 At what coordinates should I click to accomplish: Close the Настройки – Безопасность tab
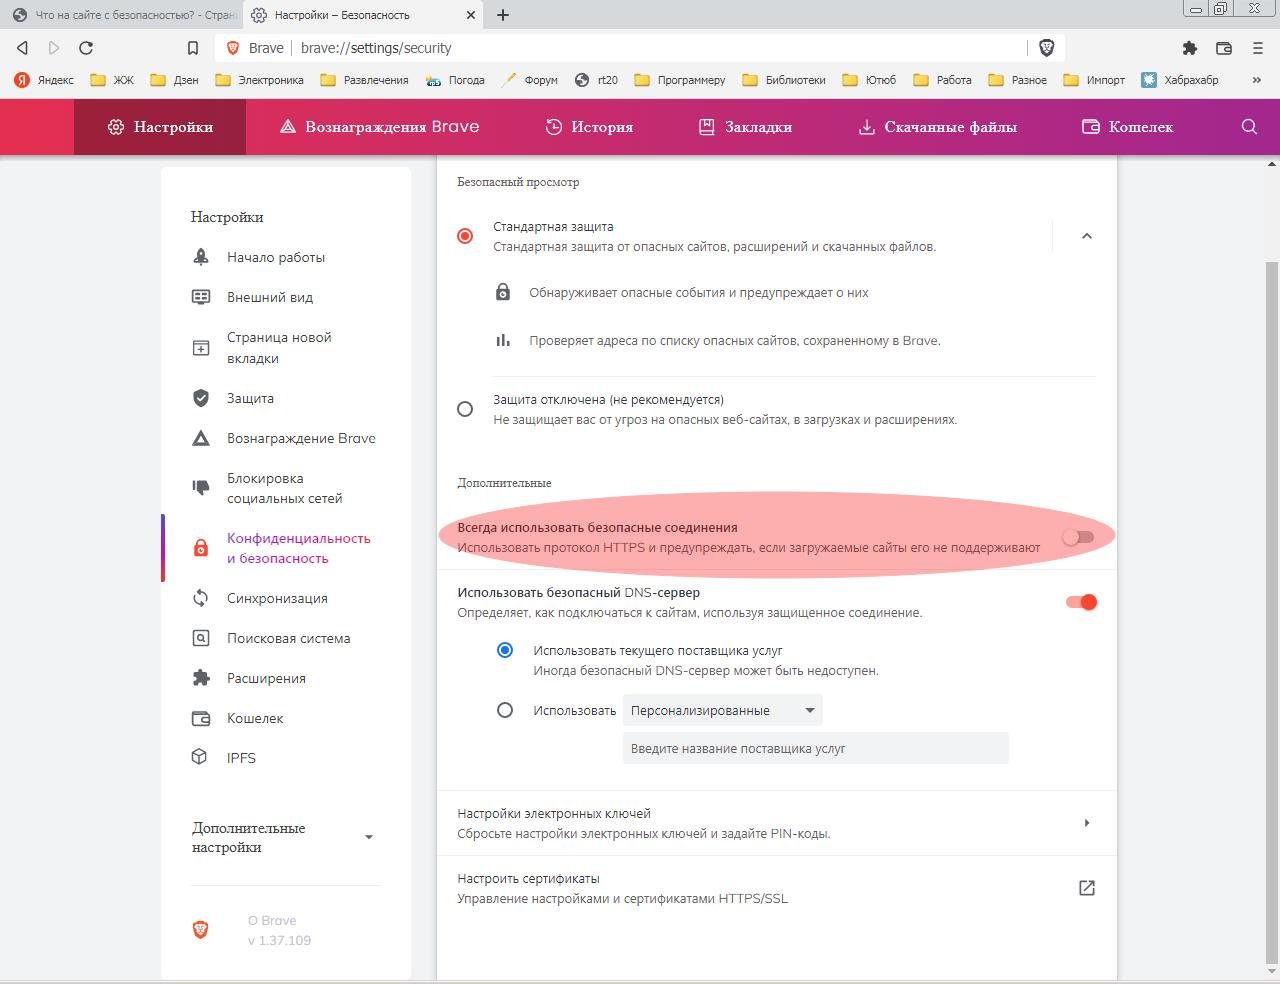470,15
